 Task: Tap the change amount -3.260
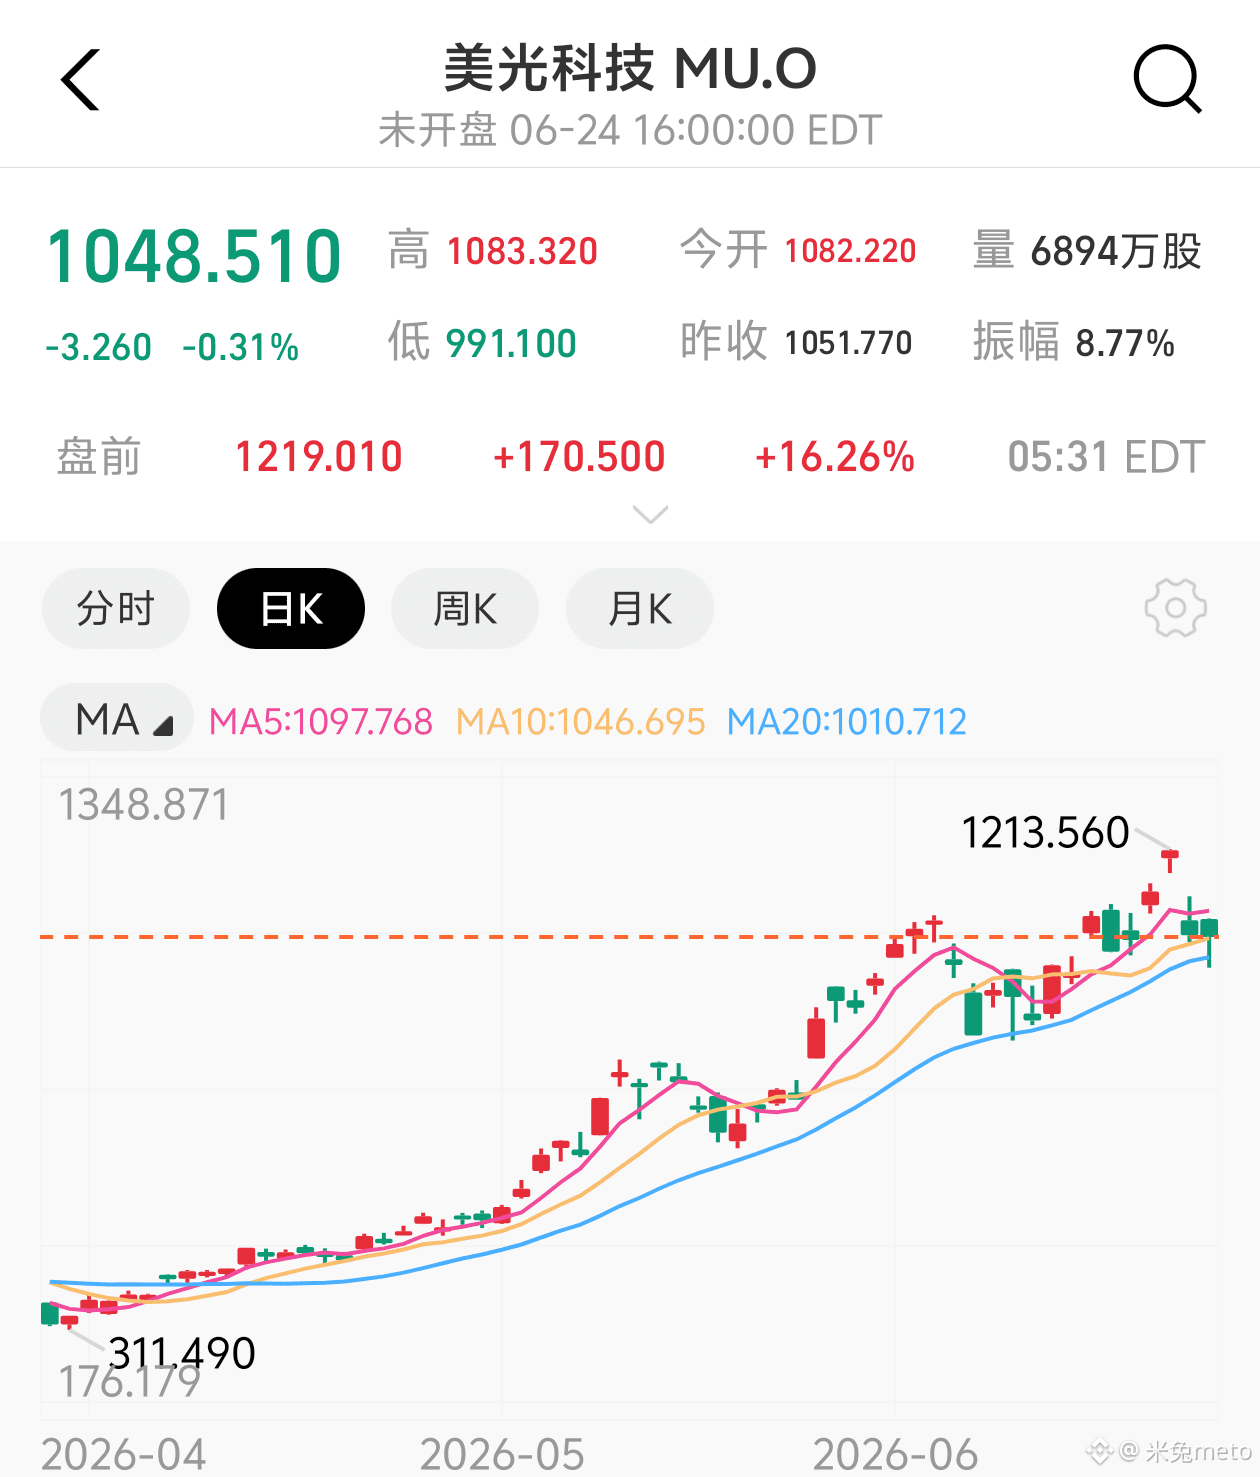point(98,347)
